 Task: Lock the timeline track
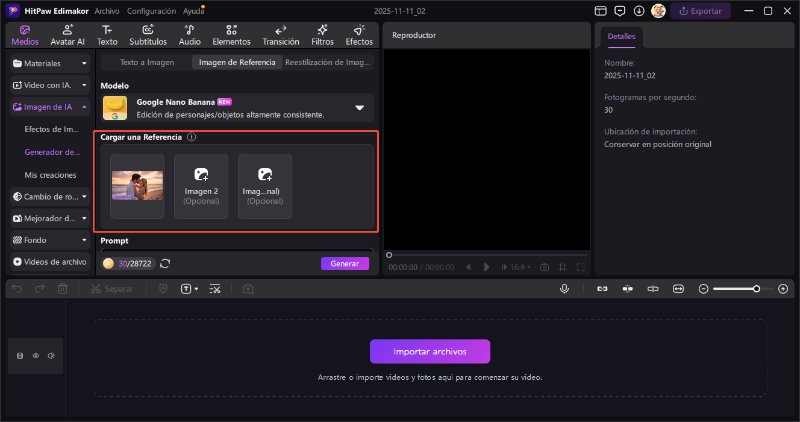(x=20, y=356)
